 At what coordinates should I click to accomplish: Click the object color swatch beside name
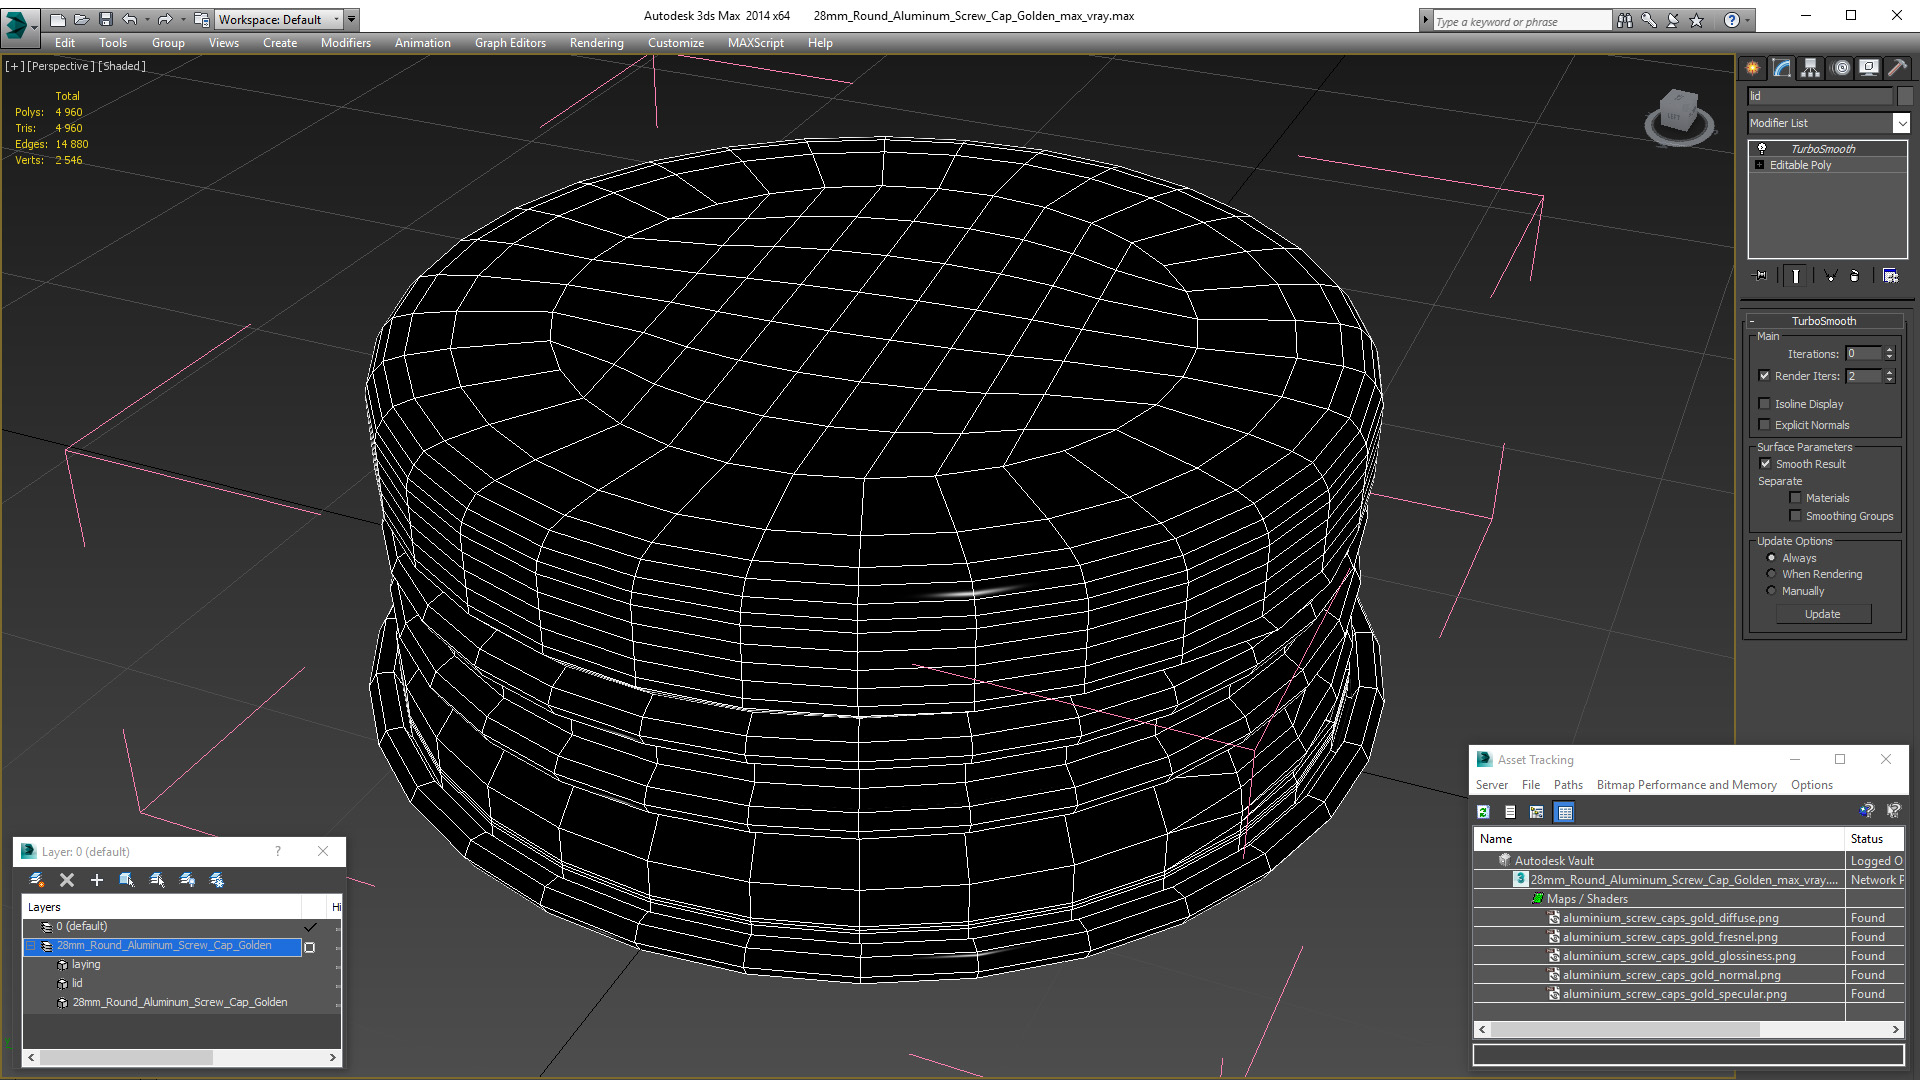[x=1905, y=96]
